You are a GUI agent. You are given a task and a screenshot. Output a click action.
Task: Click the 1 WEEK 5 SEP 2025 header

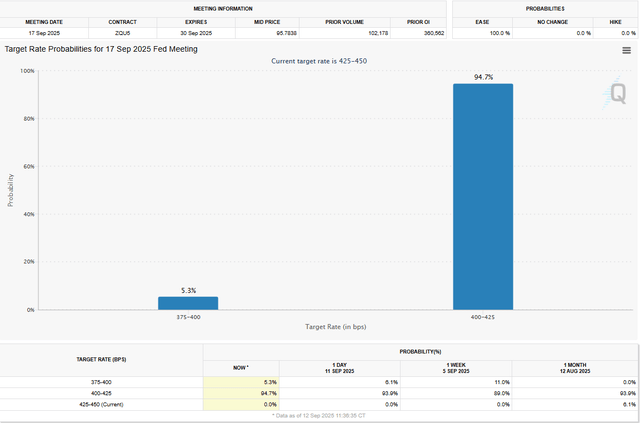[x=456, y=368]
